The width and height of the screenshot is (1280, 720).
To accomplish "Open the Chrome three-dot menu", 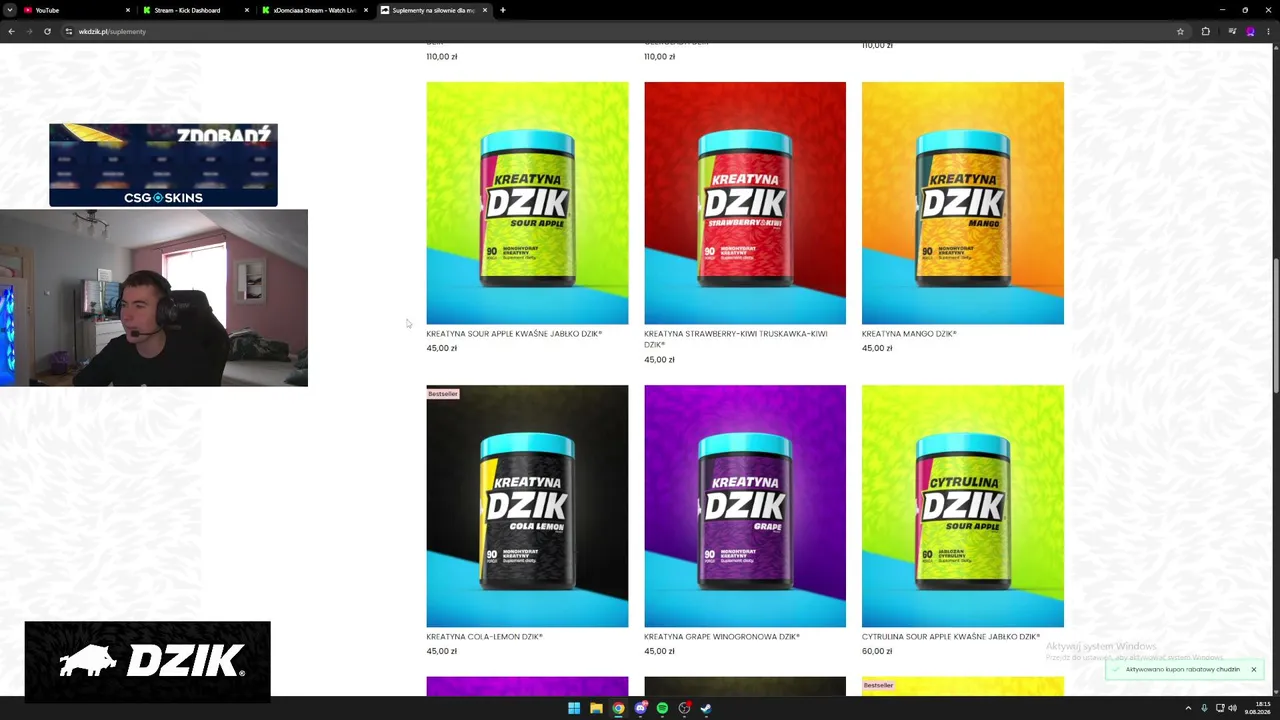I will 1268,31.
